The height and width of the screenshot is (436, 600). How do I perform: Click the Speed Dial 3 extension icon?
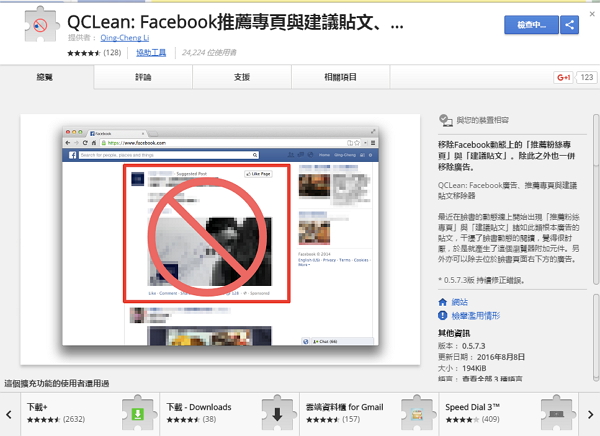coord(554,412)
